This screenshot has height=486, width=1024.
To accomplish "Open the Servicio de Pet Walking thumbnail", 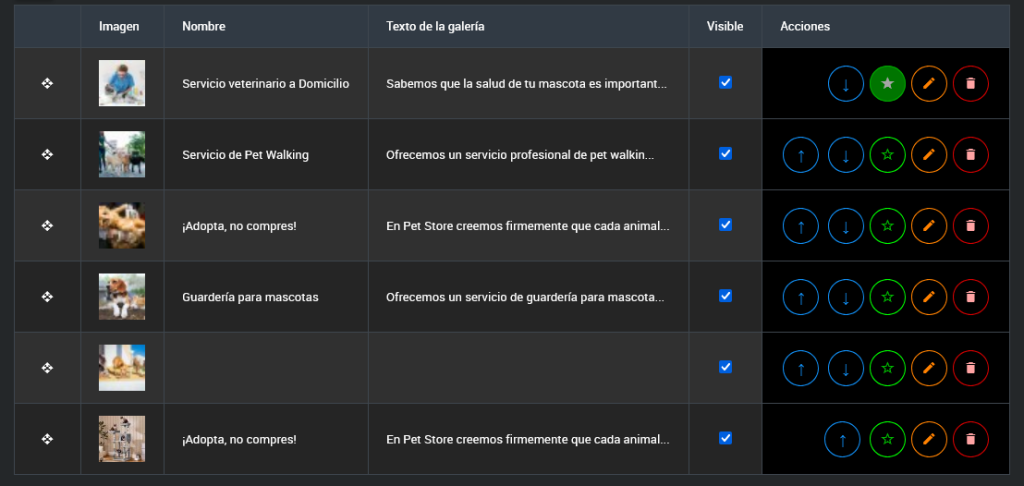I will 122,155.
